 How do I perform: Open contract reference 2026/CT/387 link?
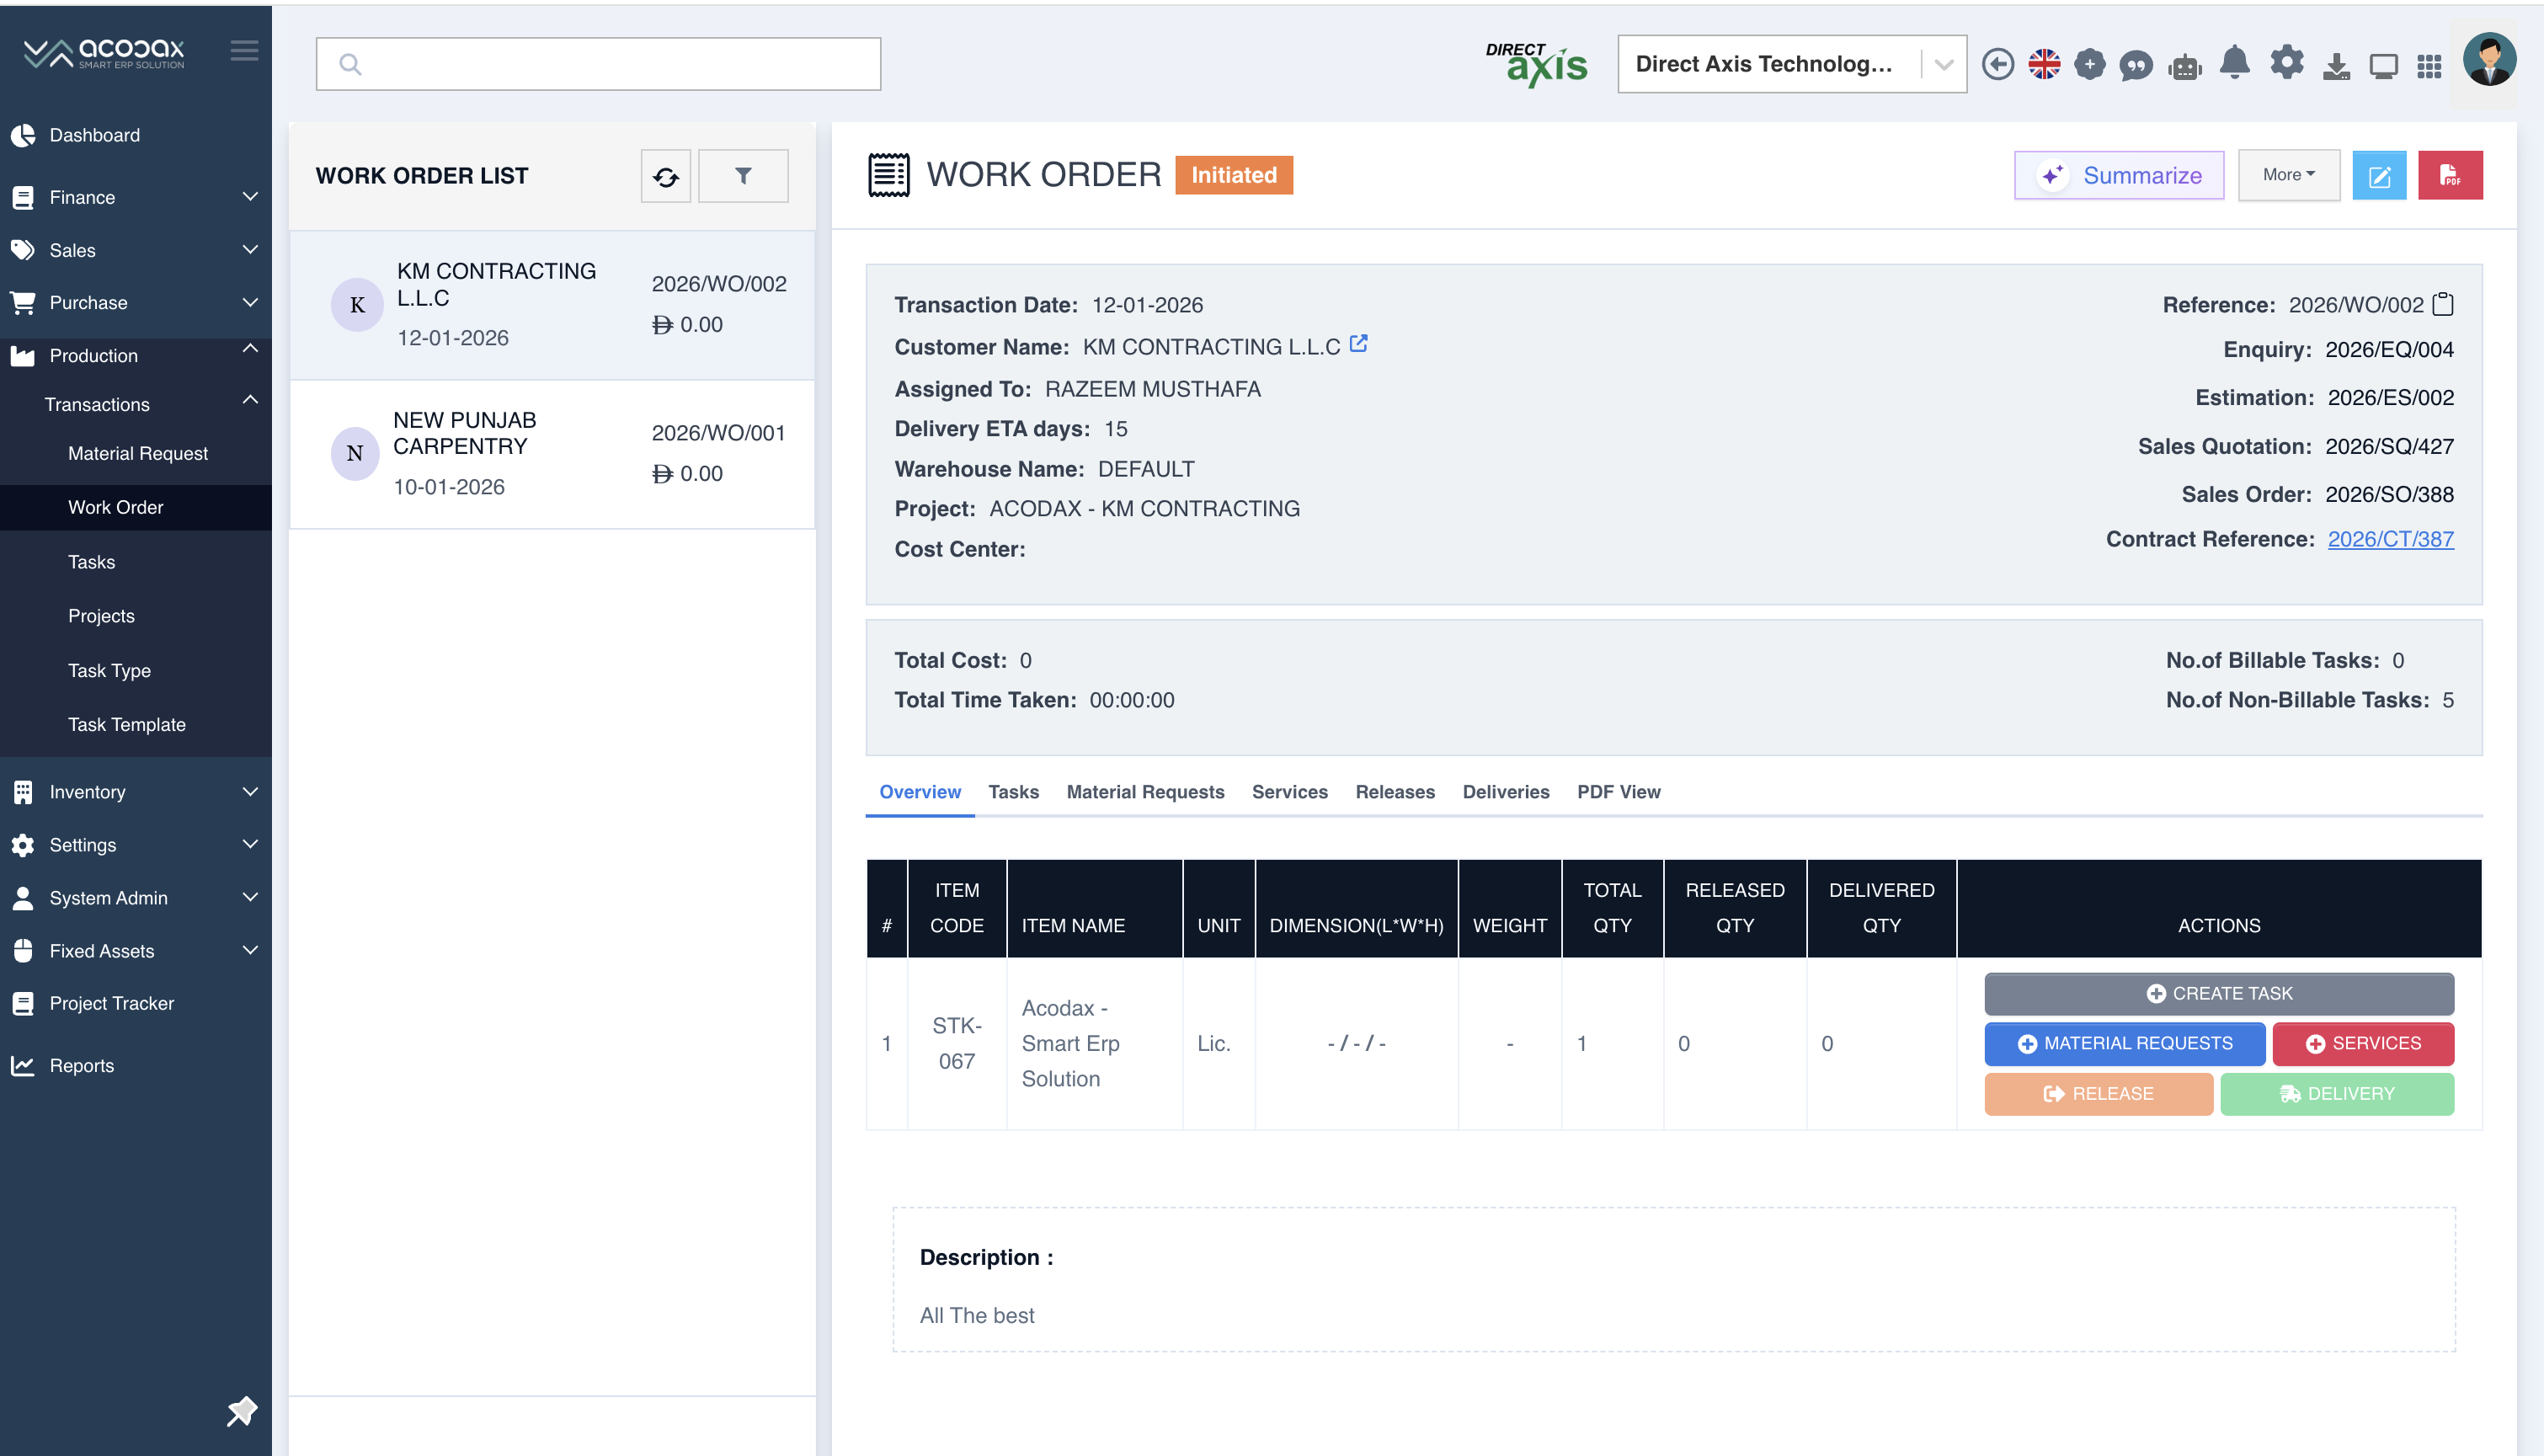pyautogui.click(x=2390, y=539)
